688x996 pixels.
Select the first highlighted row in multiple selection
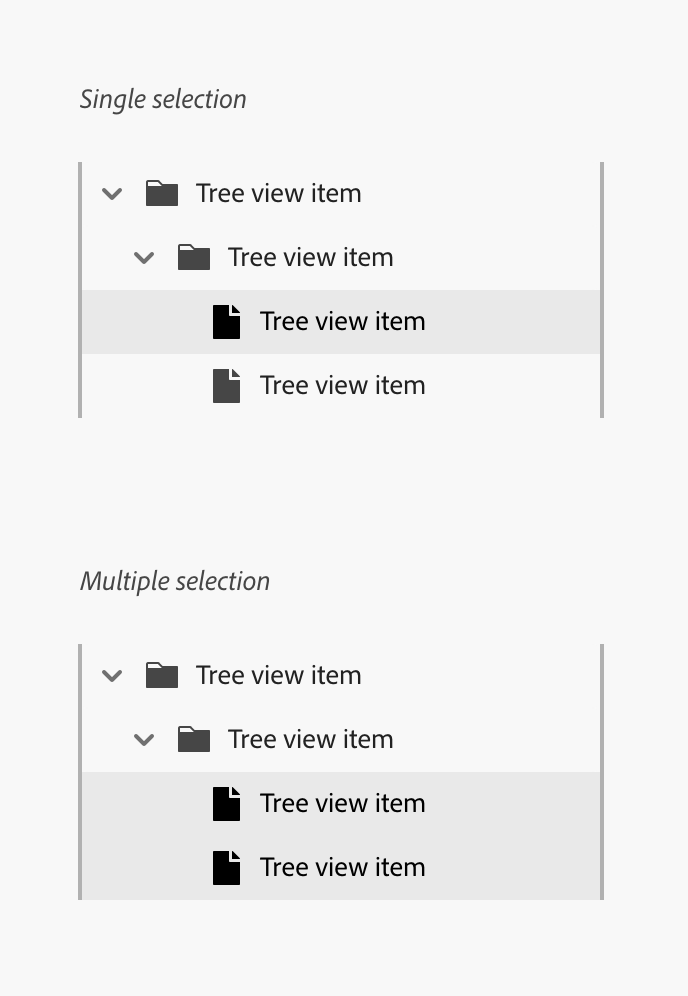click(x=343, y=803)
